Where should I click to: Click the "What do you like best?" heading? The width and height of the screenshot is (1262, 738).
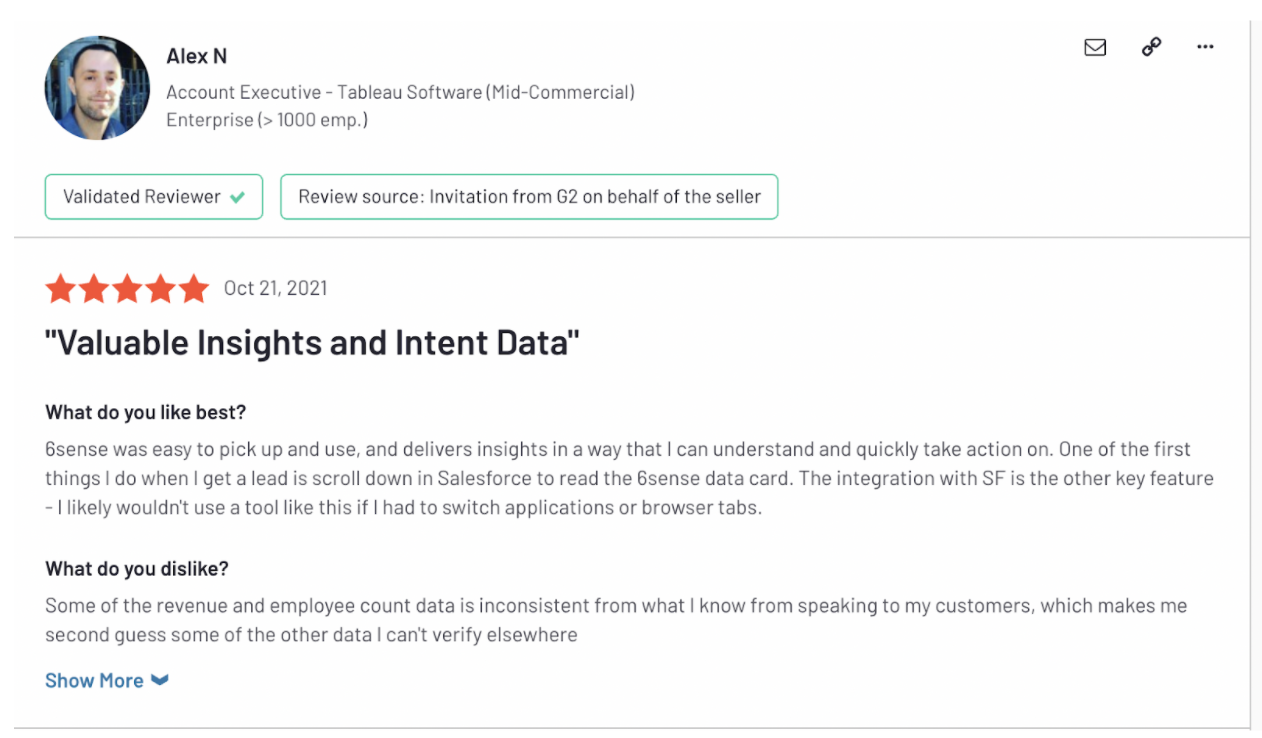pyautogui.click(x=145, y=412)
